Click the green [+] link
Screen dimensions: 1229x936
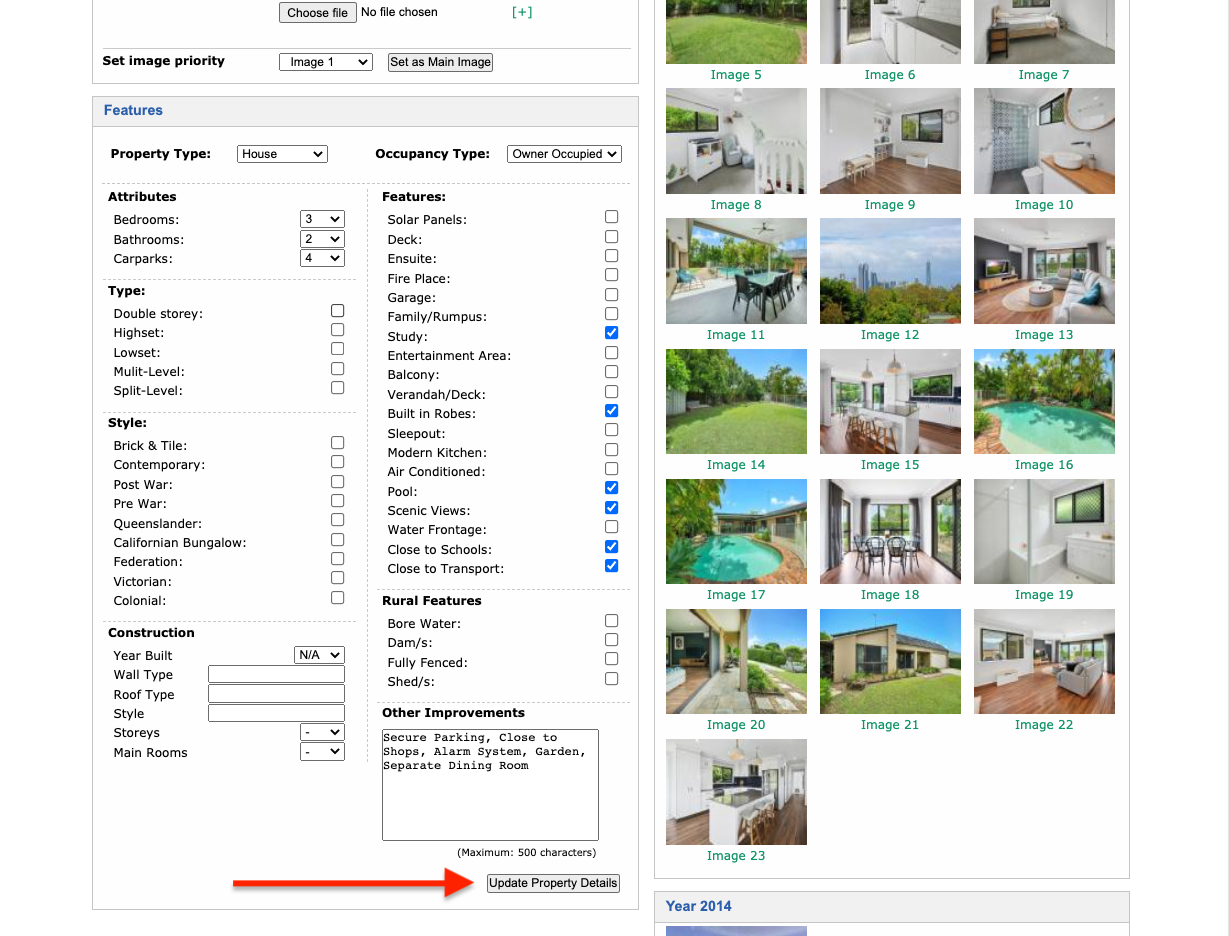(522, 11)
